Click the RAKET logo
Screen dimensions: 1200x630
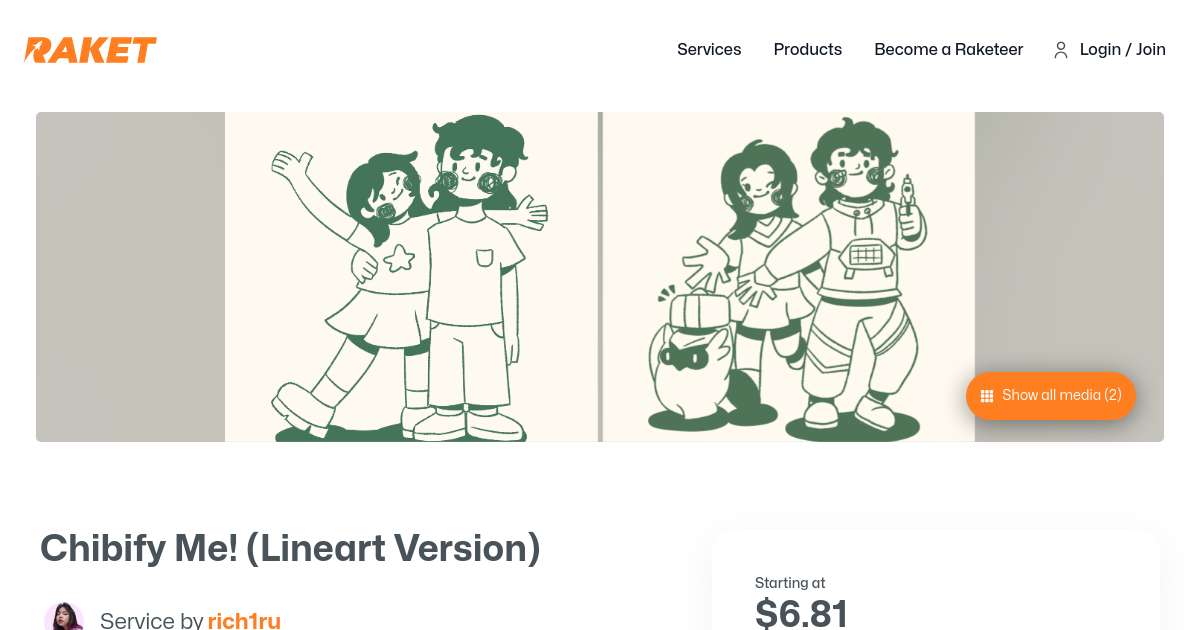point(91,50)
